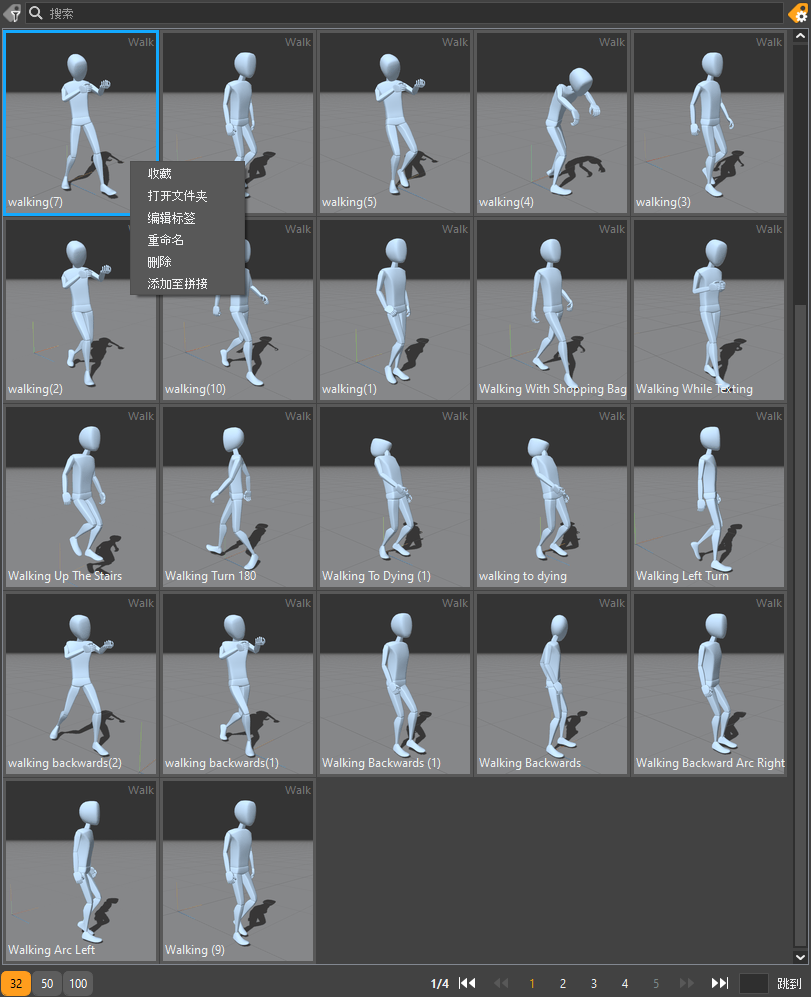Choose 添加至拼接 from the context menu
The height and width of the screenshot is (997, 811).
click(x=188, y=284)
